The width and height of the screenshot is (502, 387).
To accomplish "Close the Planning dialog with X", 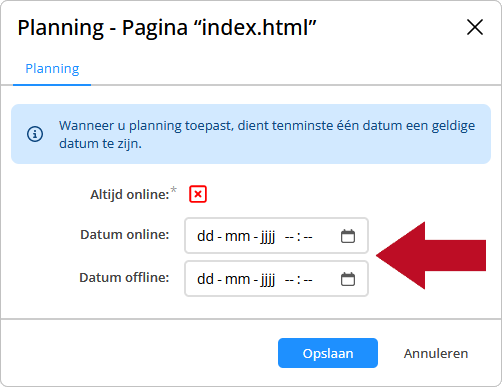I will [475, 27].
